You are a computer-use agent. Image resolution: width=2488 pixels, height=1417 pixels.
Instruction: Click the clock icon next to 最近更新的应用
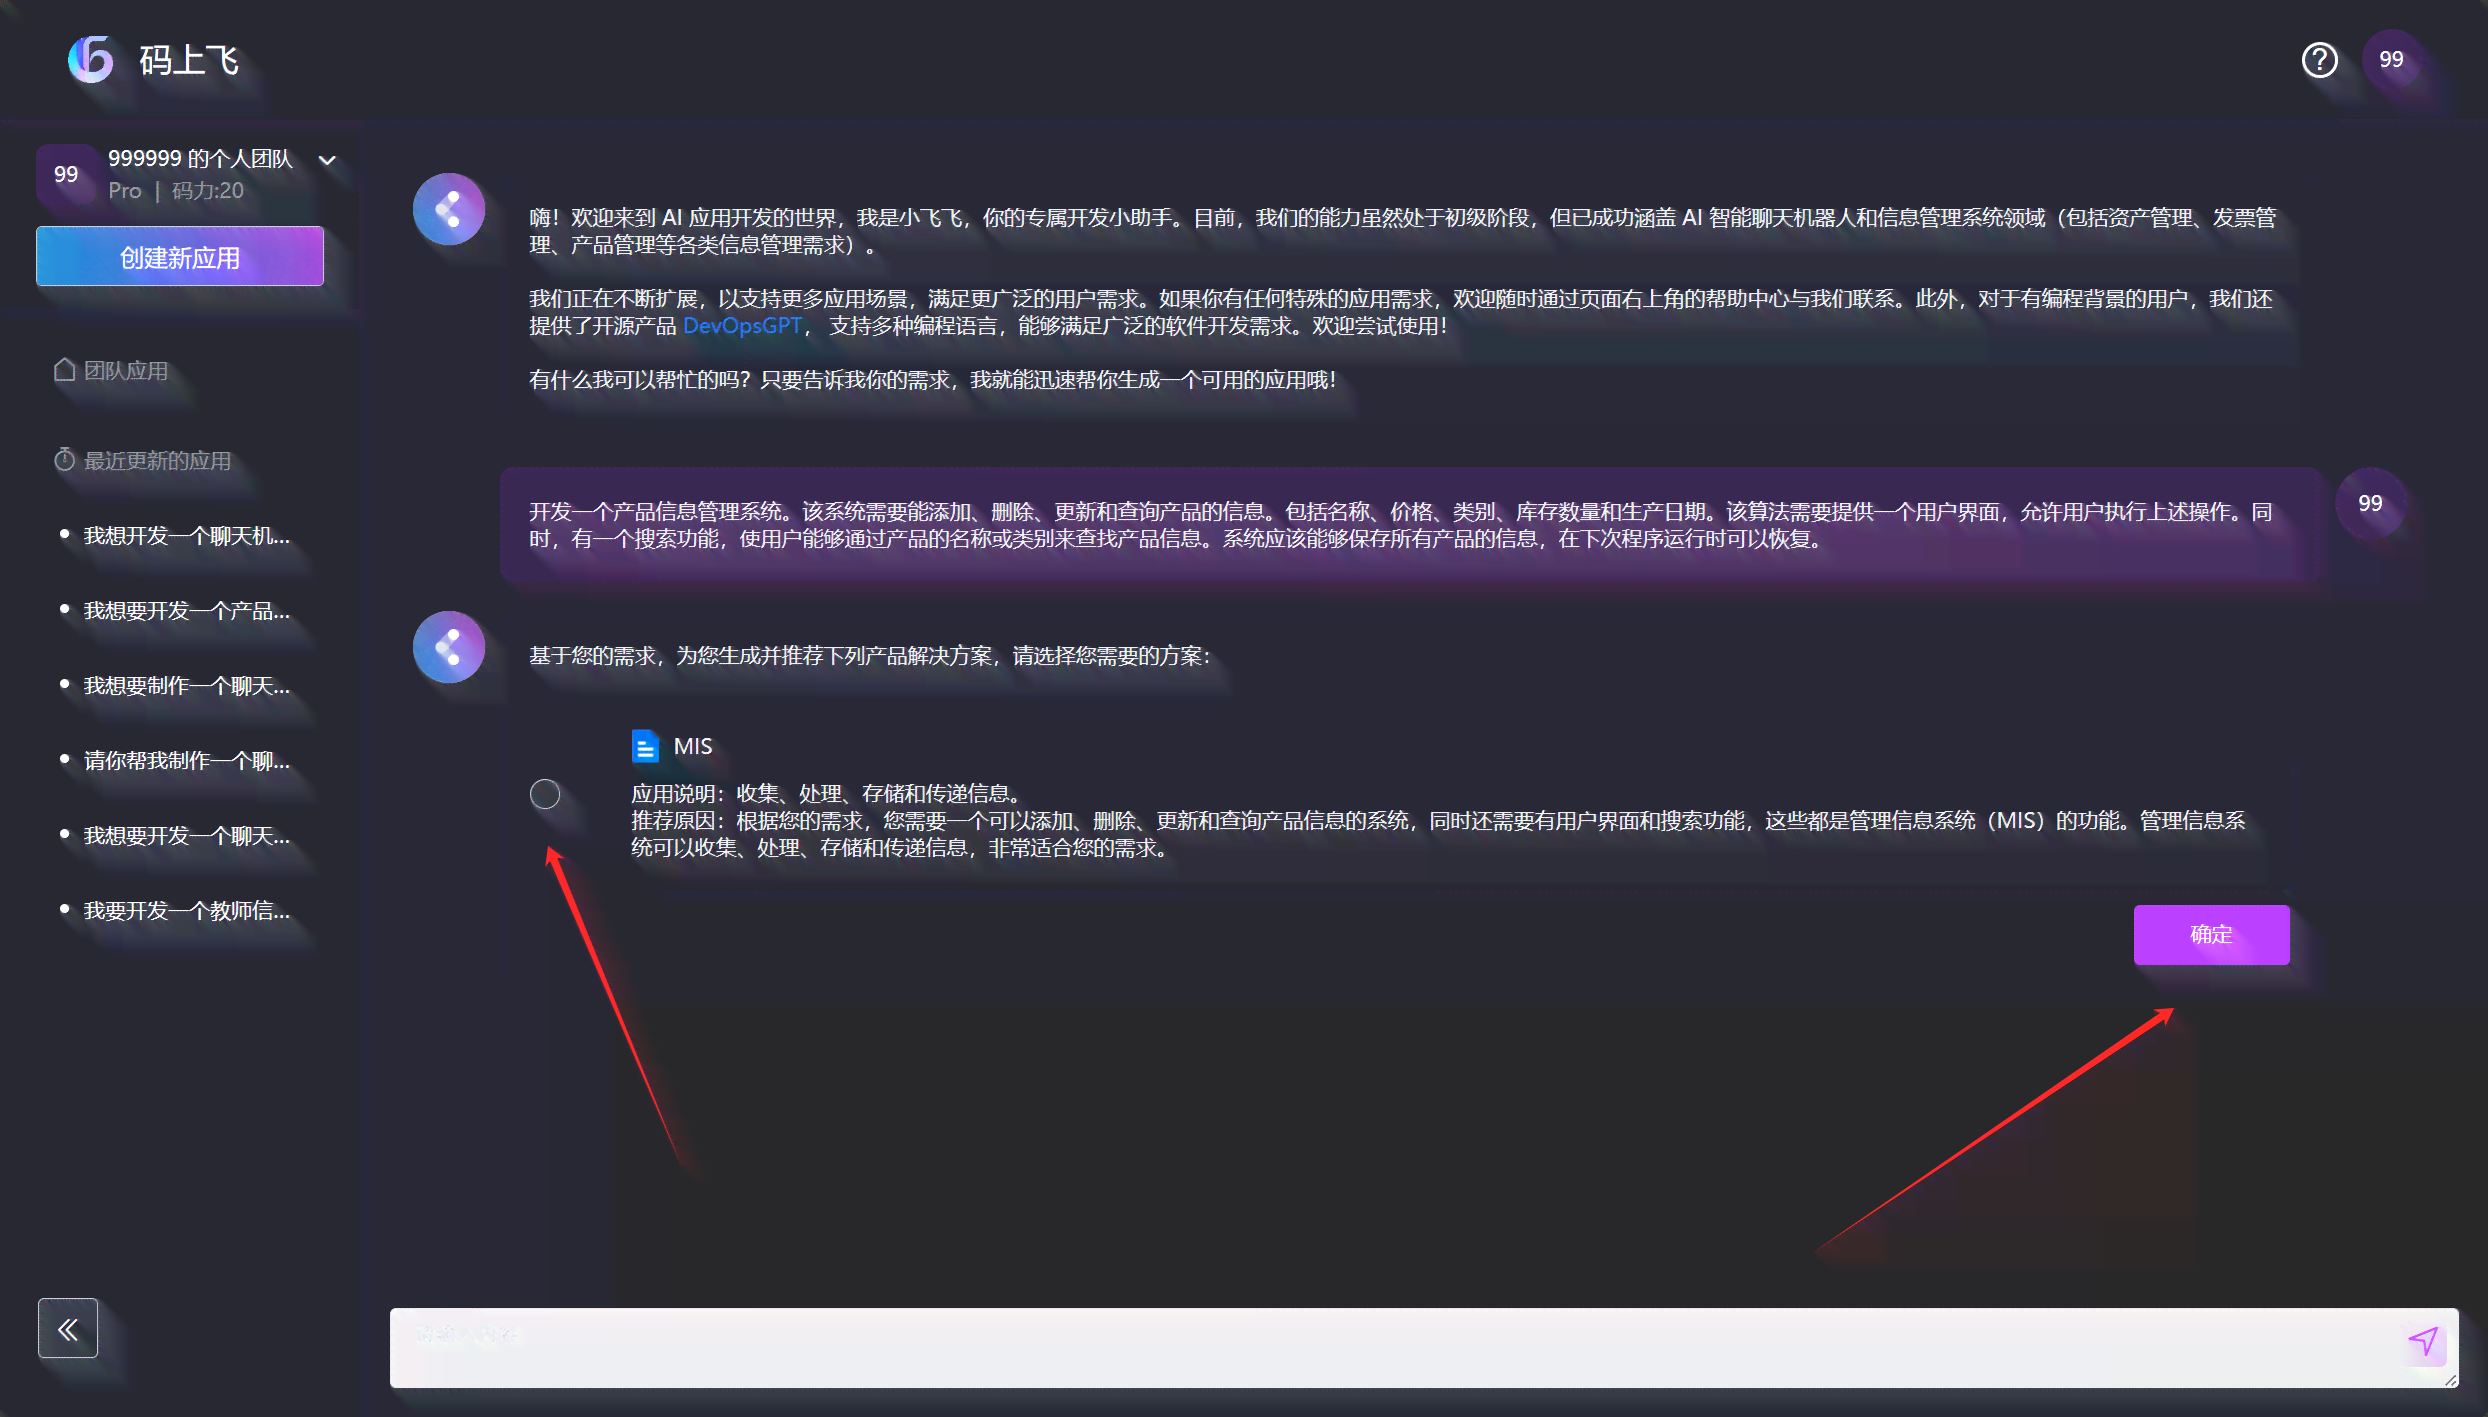point(64,460)
